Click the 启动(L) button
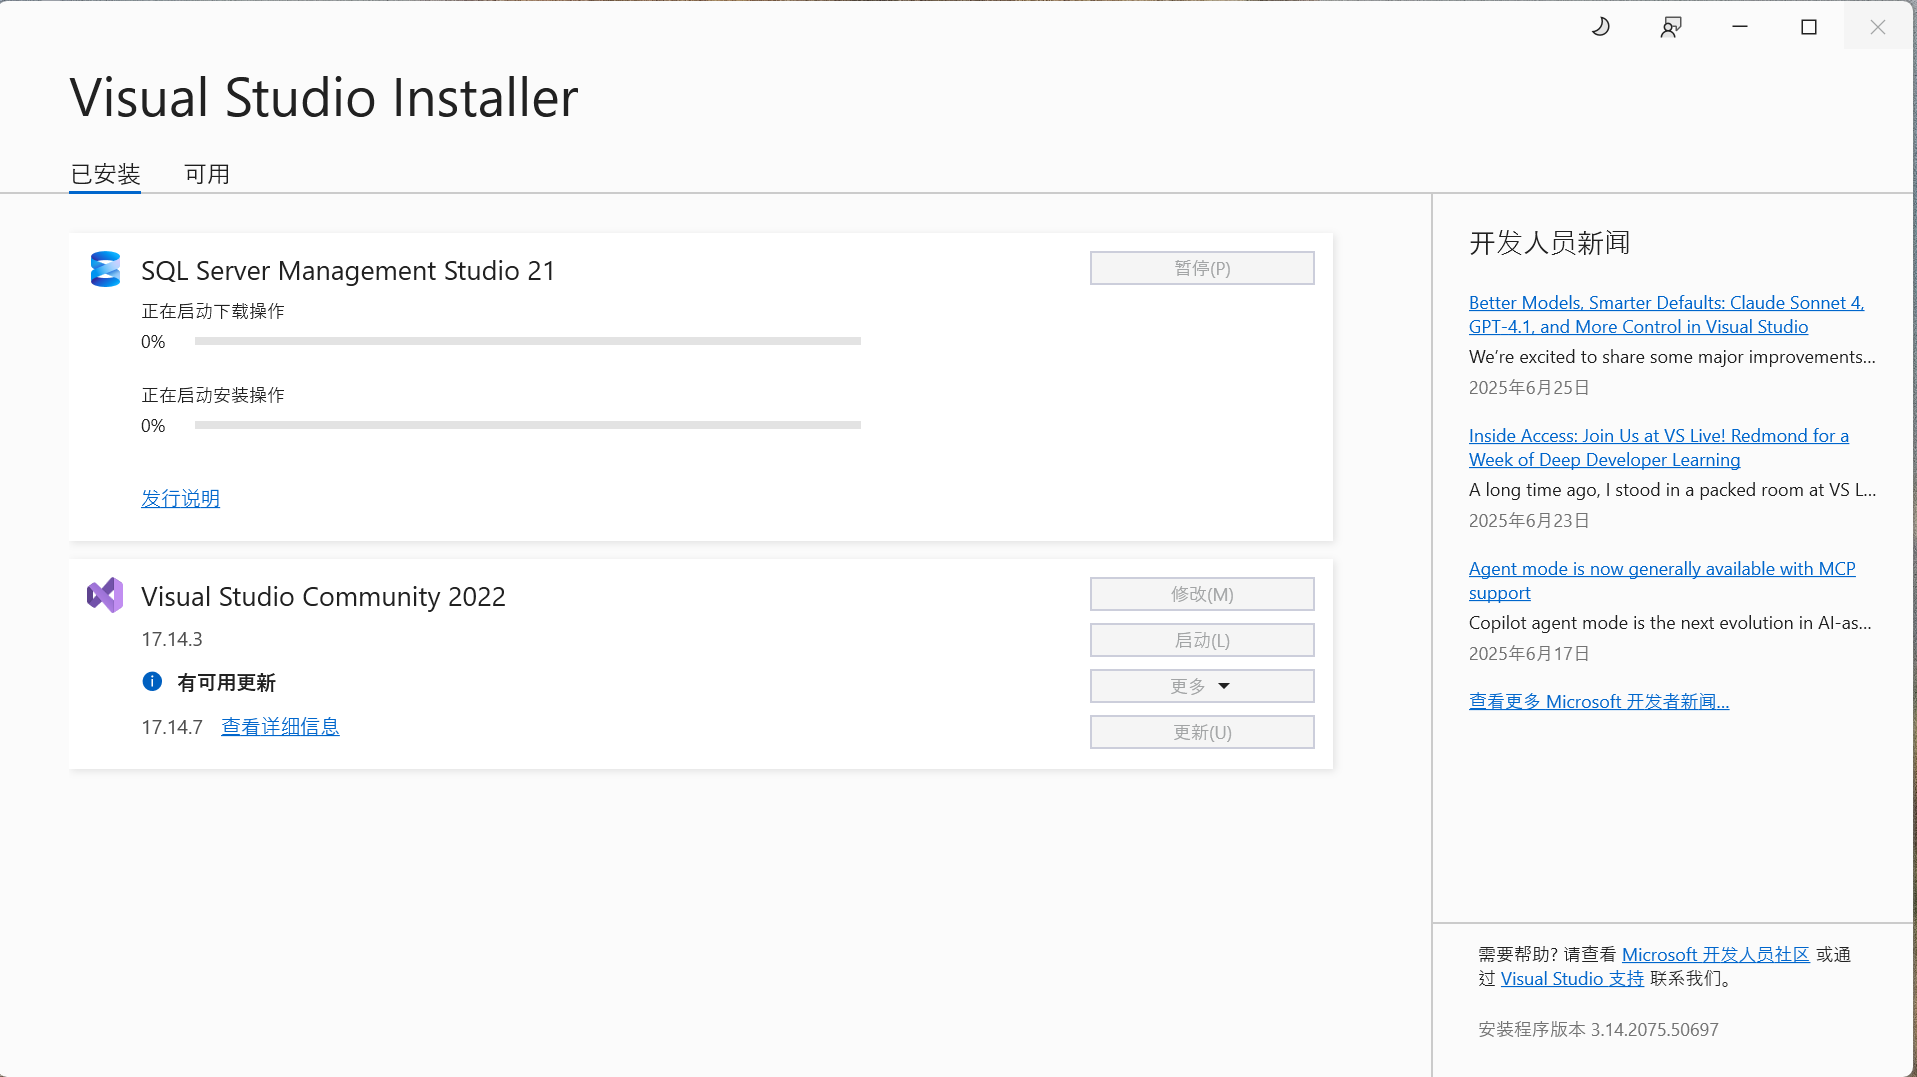Screen dimensions: 1917x1077 1201,639
